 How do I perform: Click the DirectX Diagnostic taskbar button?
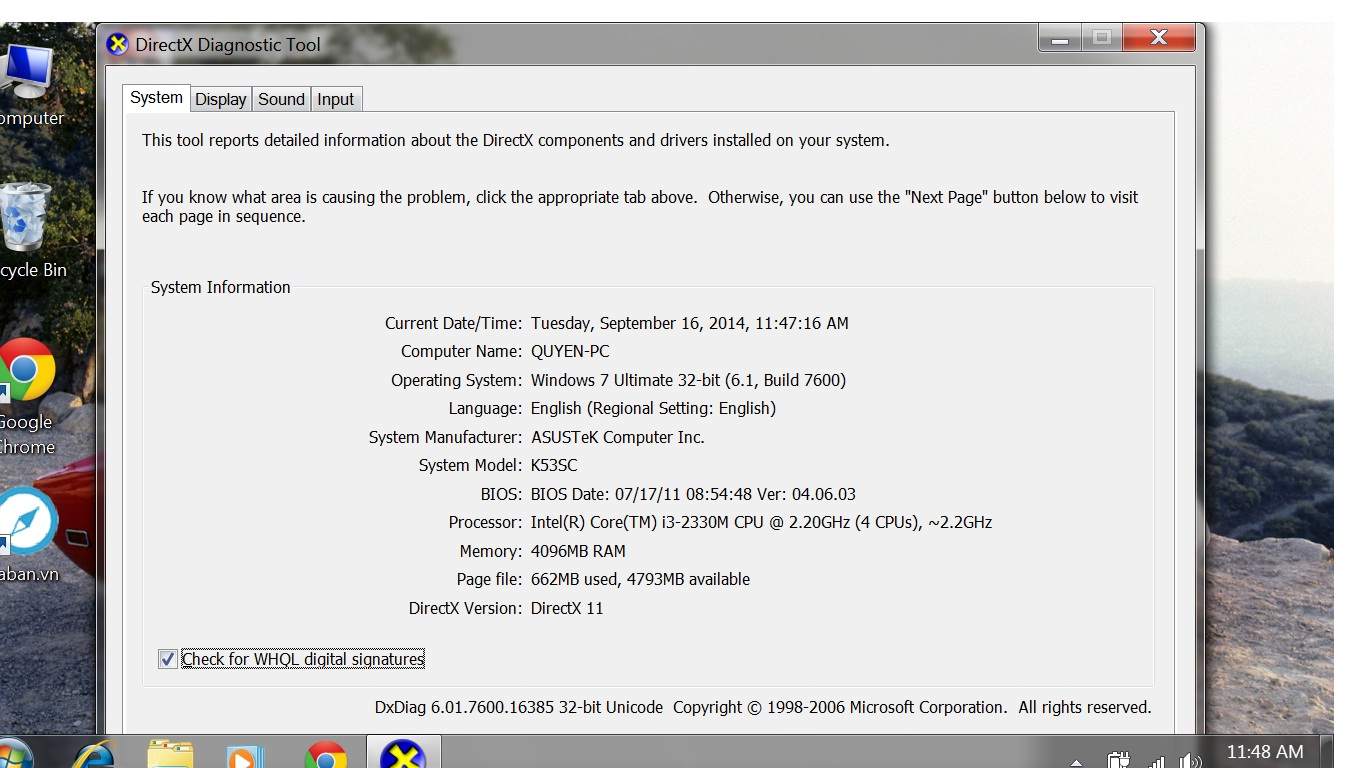[403, 753]
